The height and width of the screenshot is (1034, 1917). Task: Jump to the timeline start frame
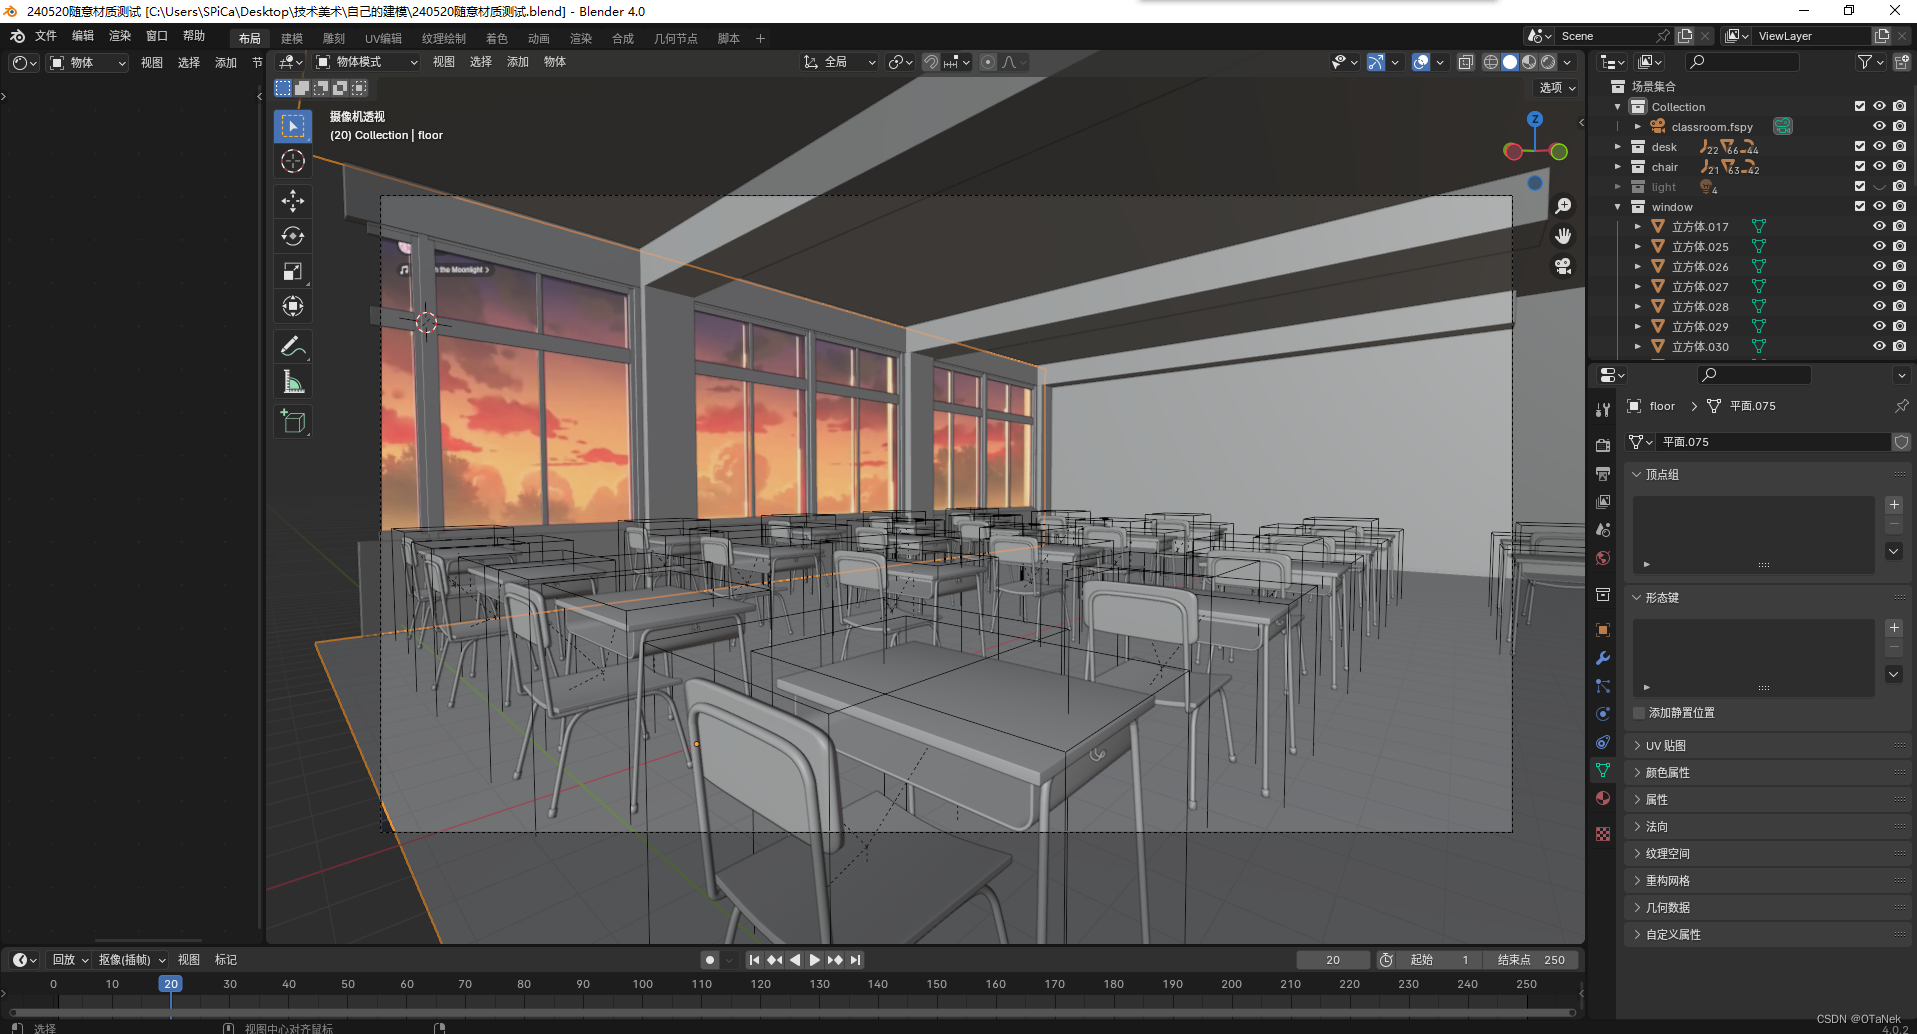pyautogui.click(x=755, y=960)
